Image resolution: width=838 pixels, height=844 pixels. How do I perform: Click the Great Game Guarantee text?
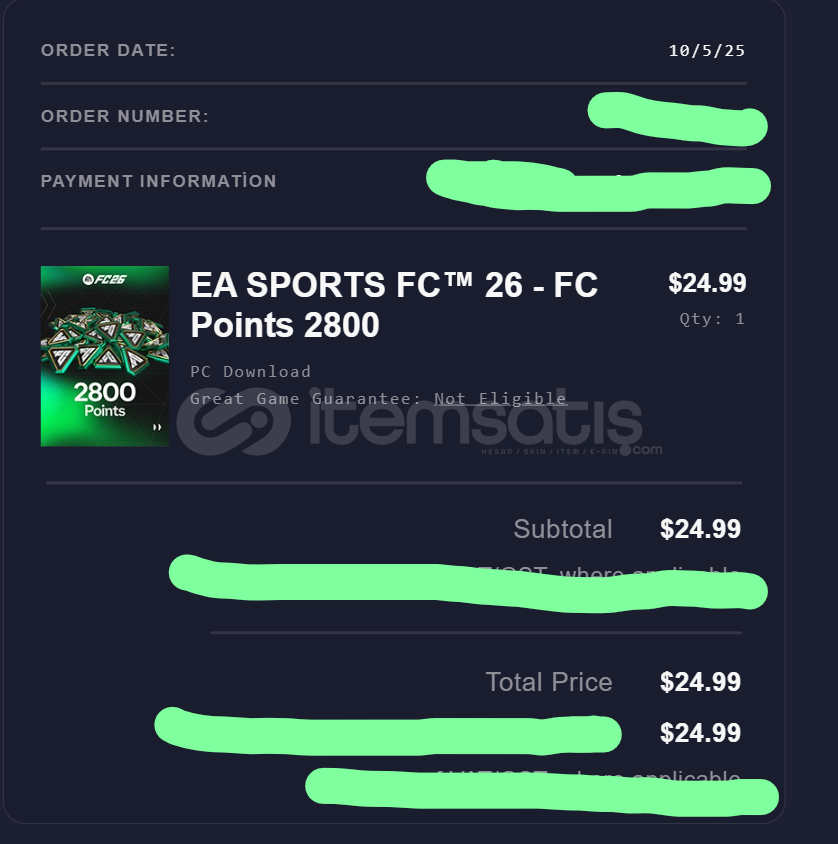point(306,398)
